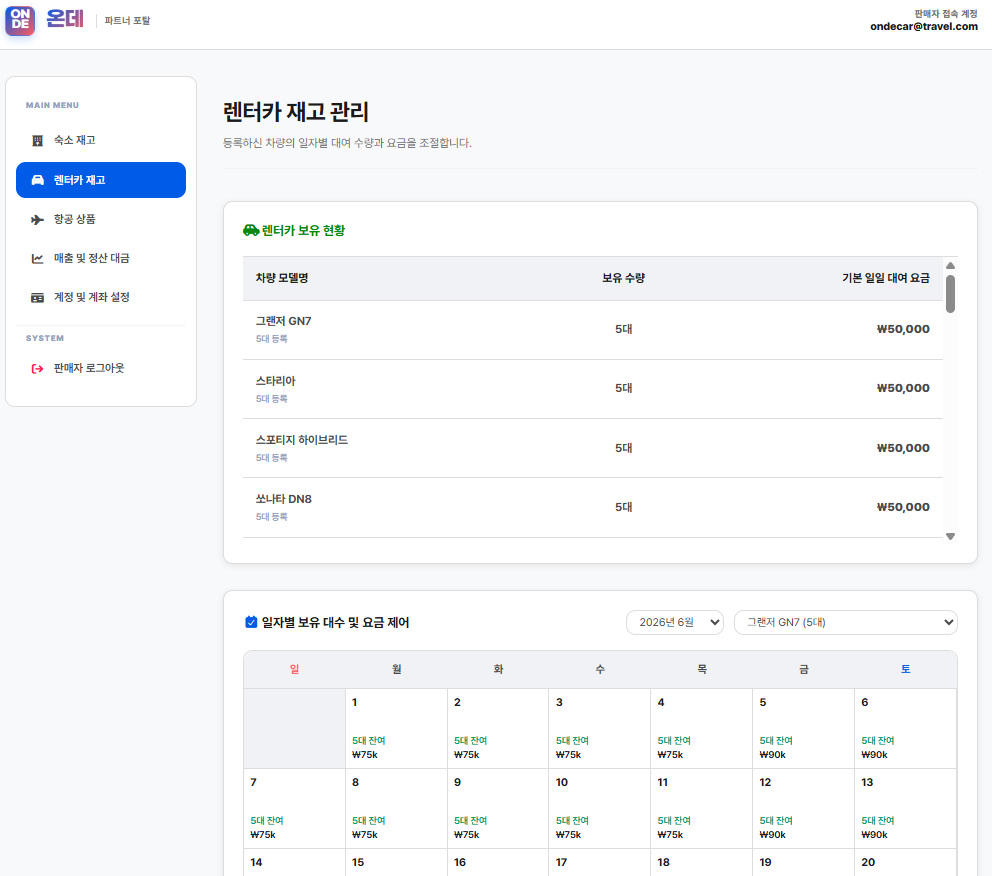Select June 6 calendar cell

point(905,729)
